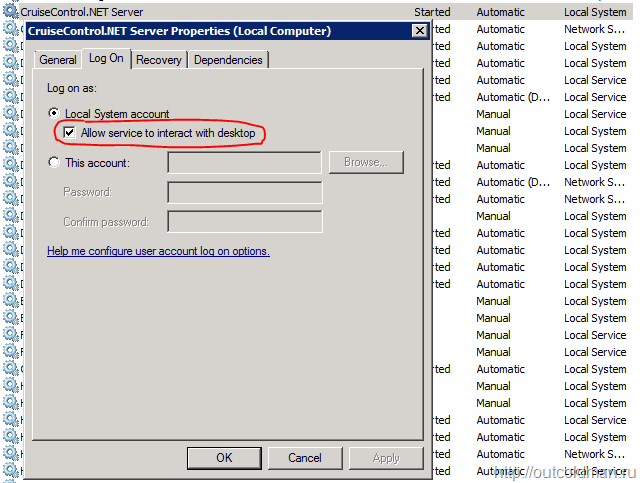Viewport: 644px width, 483px height.
Task: Select the Log On tab
Action: [106, 59]
